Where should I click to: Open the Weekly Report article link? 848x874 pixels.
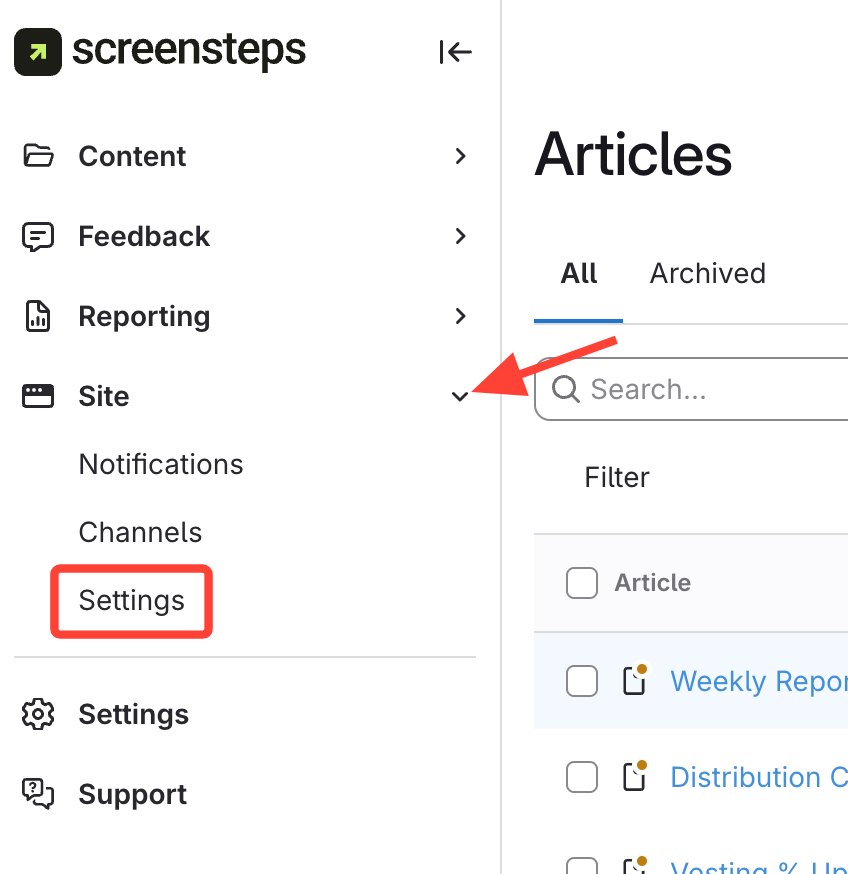758,681
